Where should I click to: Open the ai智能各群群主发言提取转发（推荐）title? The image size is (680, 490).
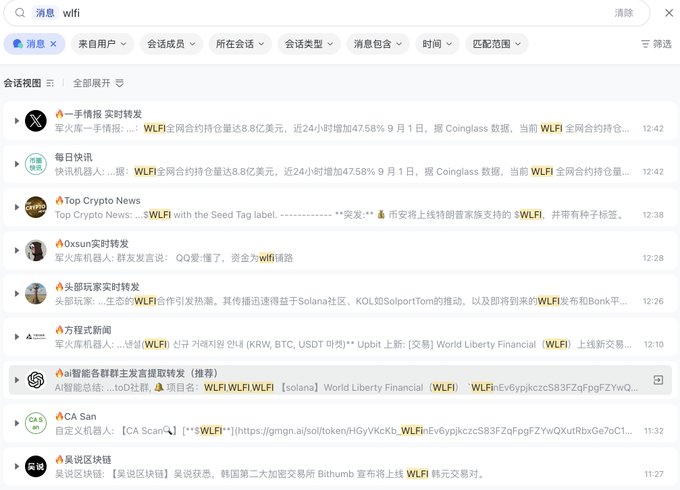coord(136,373)
